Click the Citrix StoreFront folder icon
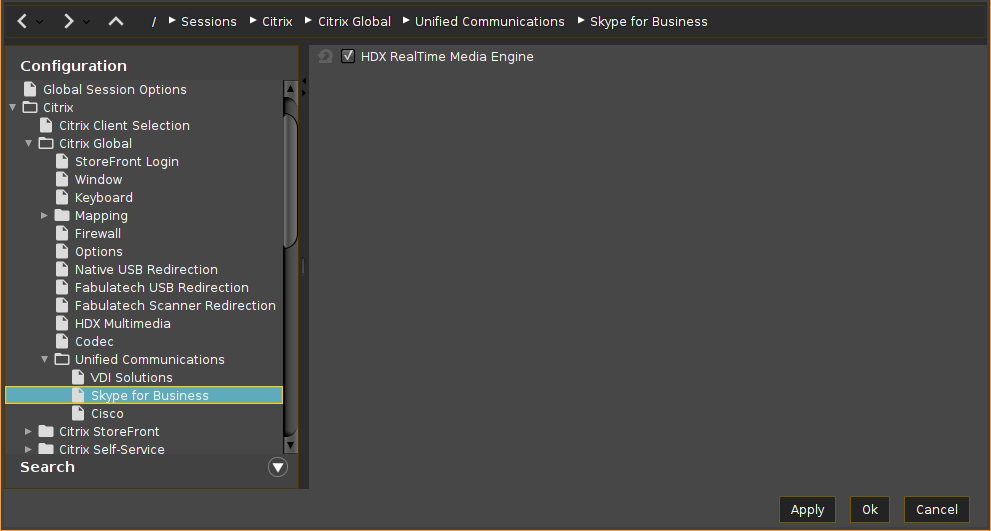The height and width of the screenshot is (531, 991). [46, 431]
